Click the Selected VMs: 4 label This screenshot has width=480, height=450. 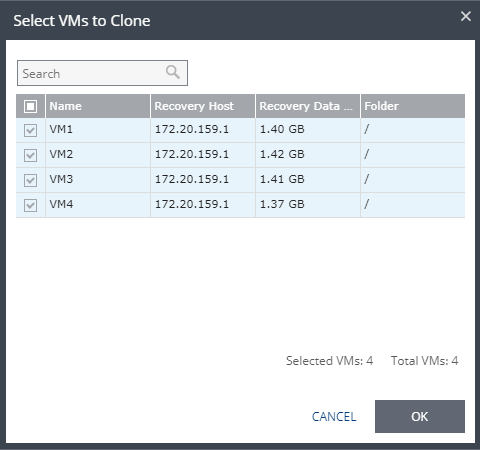(329, 361)
